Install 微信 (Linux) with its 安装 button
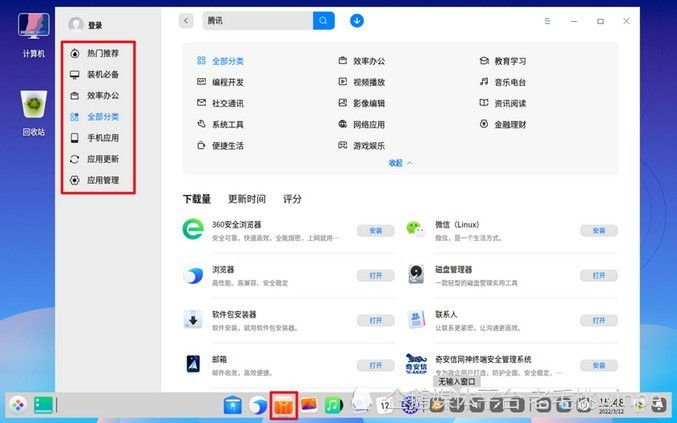This screenshot has height=423, width=677. [599, 231]
